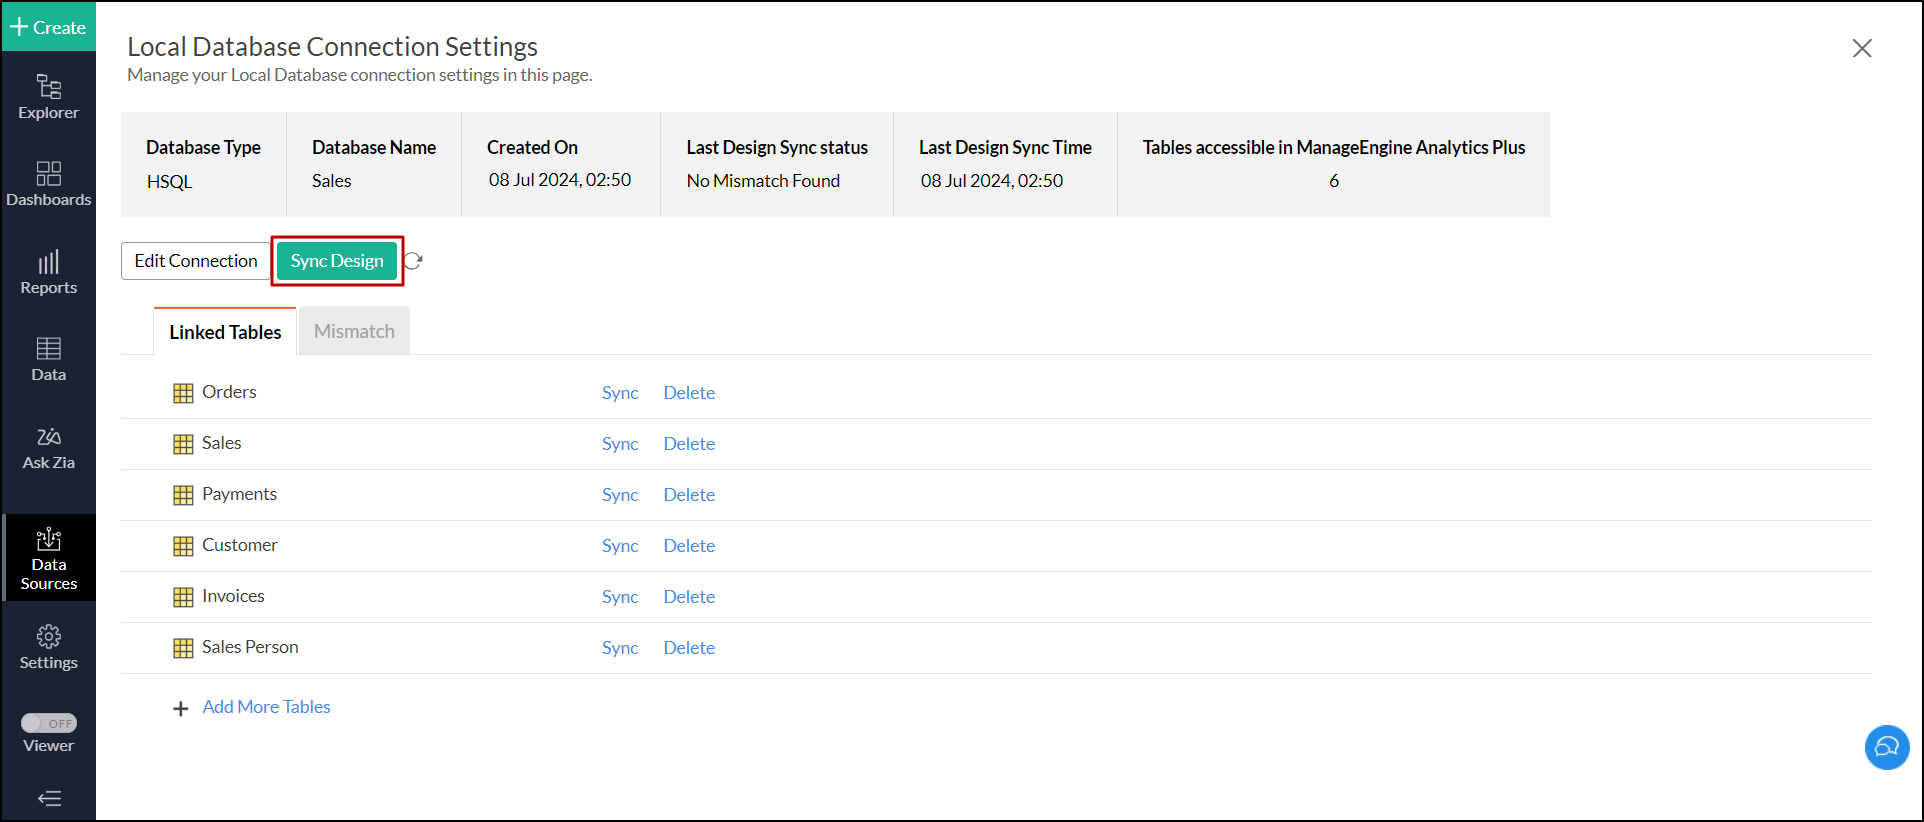Delete the Payments table
Image resolution: width=1924 pixels, height=822 pixels.
click(689, 495)
